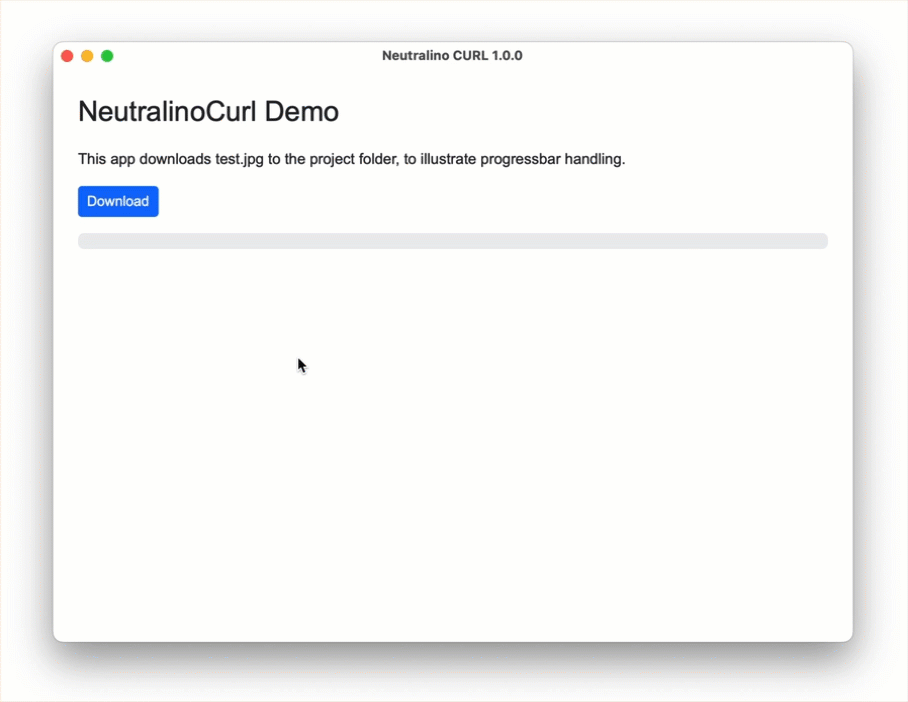Click the NeutralinoCurl Demo heading
The height and width of the screenshot is (702, 908).
[x=208, y=111]
